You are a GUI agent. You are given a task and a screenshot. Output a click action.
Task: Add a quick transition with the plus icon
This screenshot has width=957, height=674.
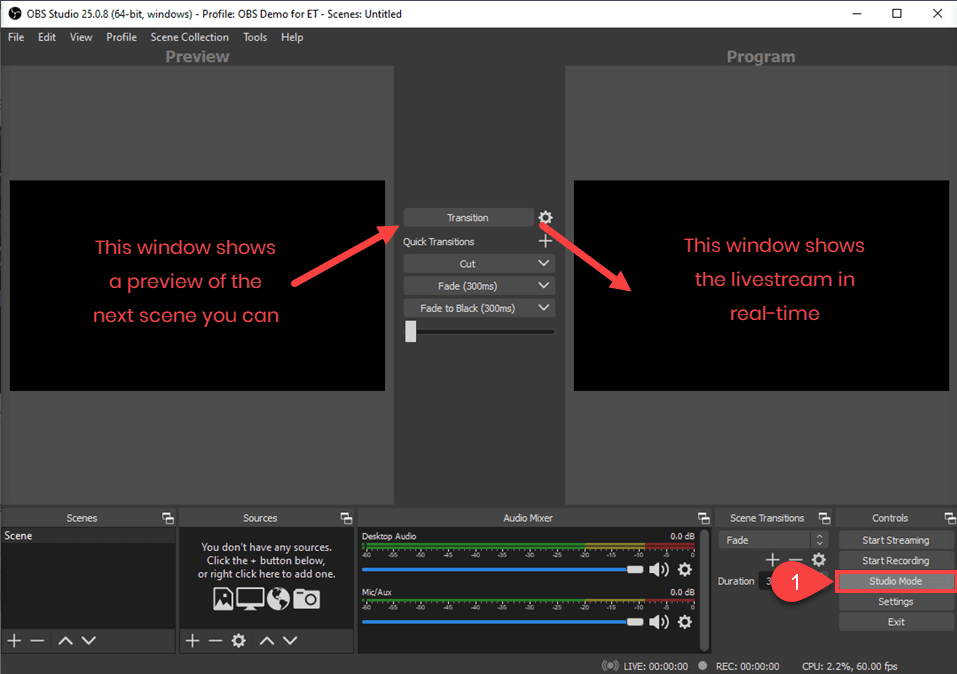(x=545, y=240)
